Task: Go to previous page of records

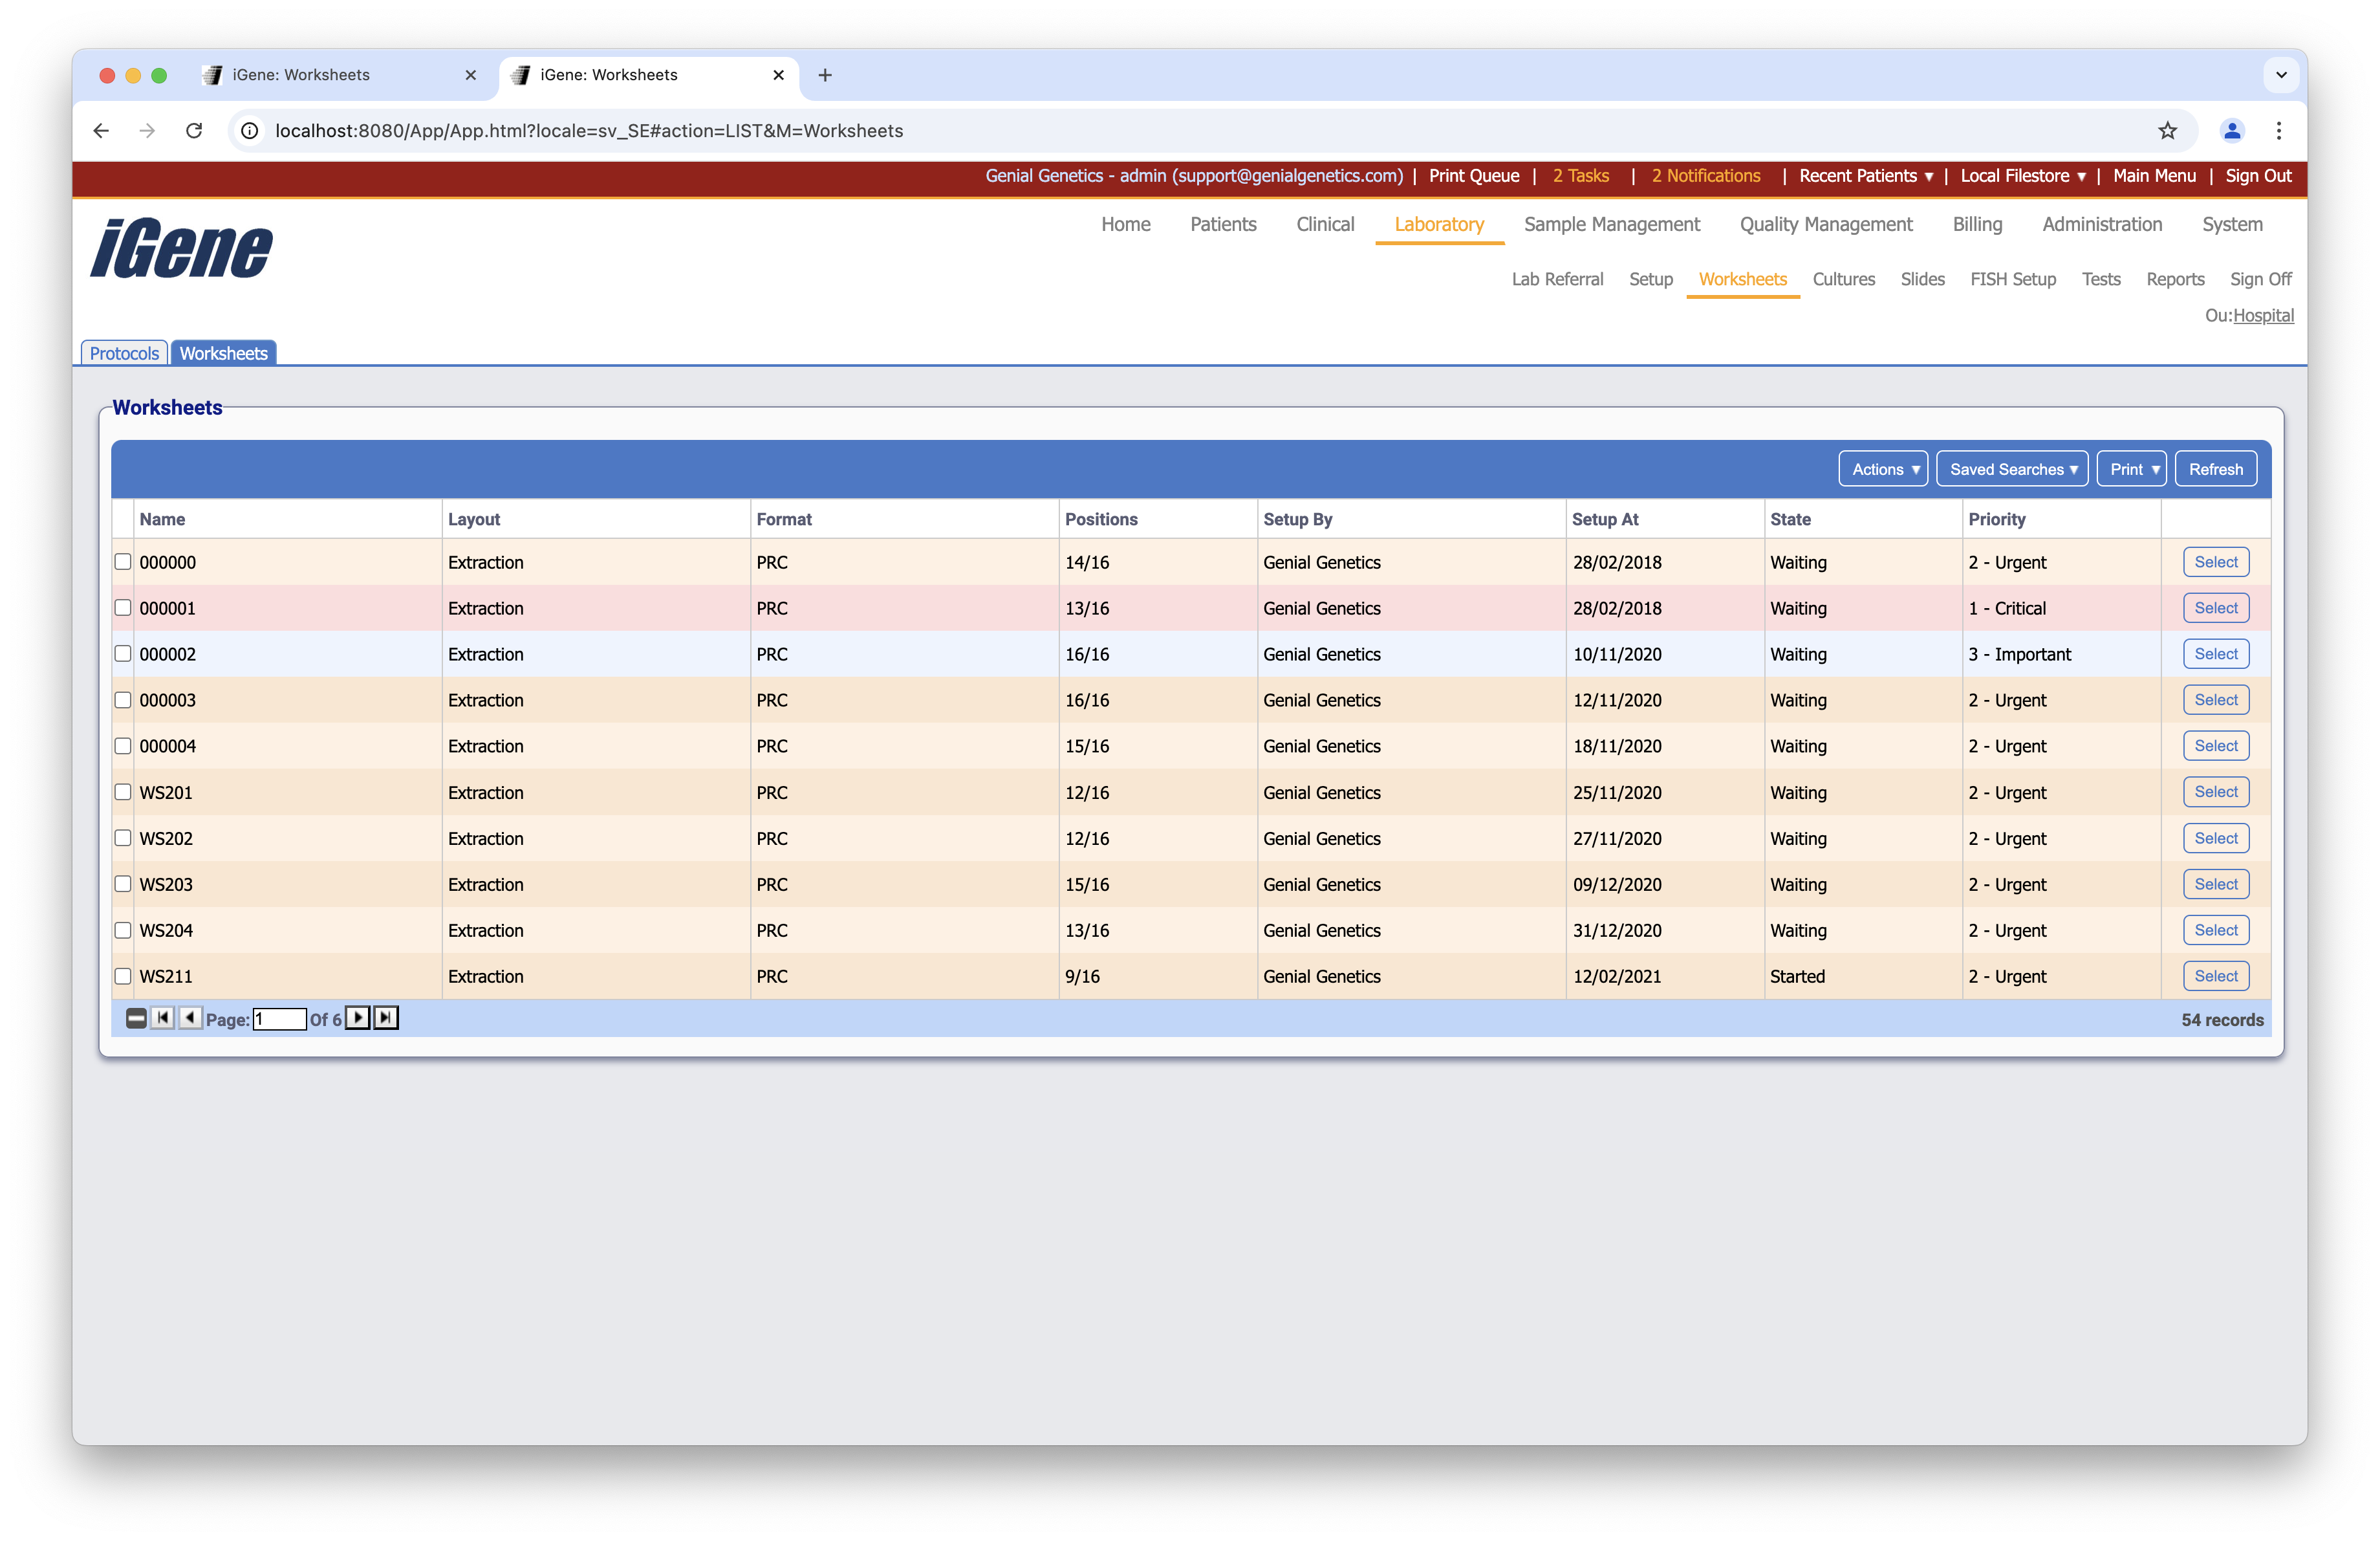Action: (x=190, y=1018)
